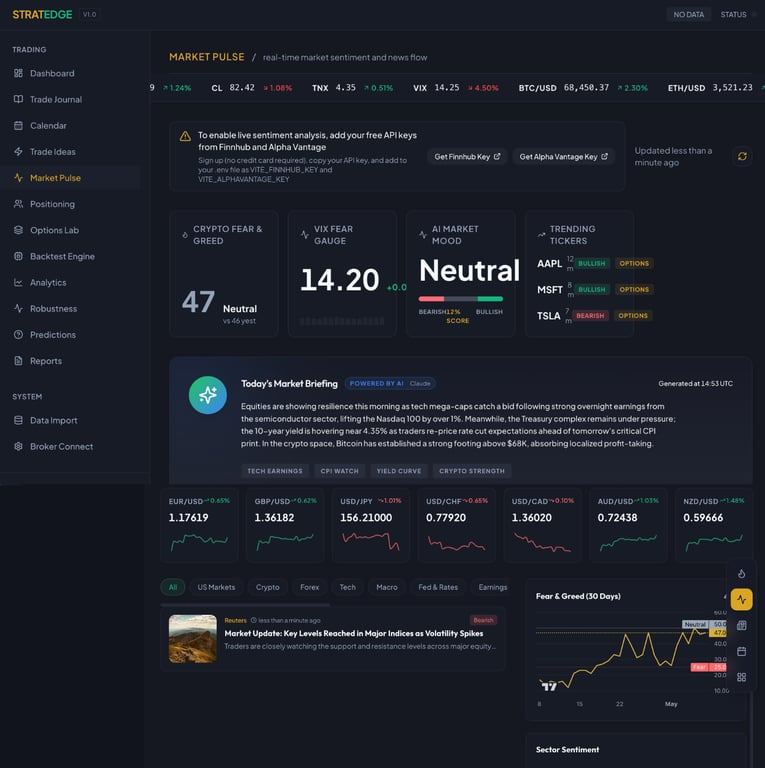Click the Backtest Engine chip icon
The width and height of the screenshot is (765, 768).
click(19, 256)
